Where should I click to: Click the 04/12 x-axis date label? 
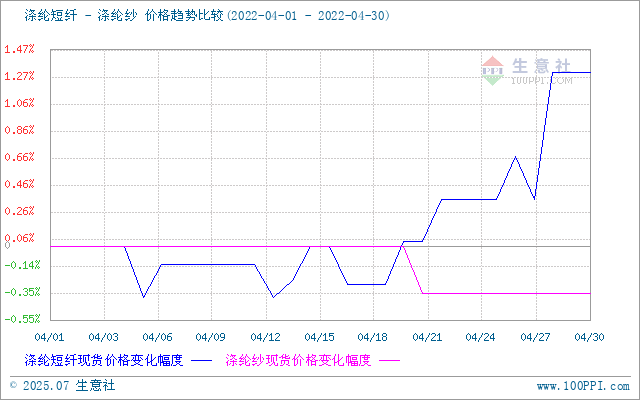pyautogui.click(x=266, y=337)
